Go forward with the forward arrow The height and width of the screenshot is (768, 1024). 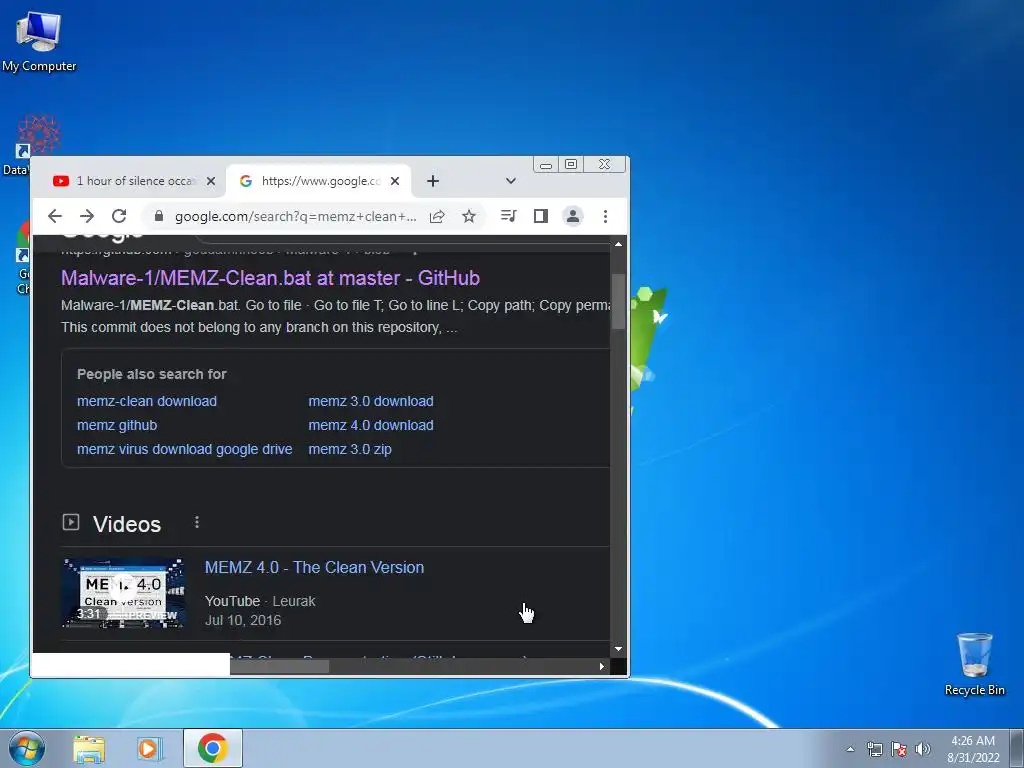tap(87, 216)
